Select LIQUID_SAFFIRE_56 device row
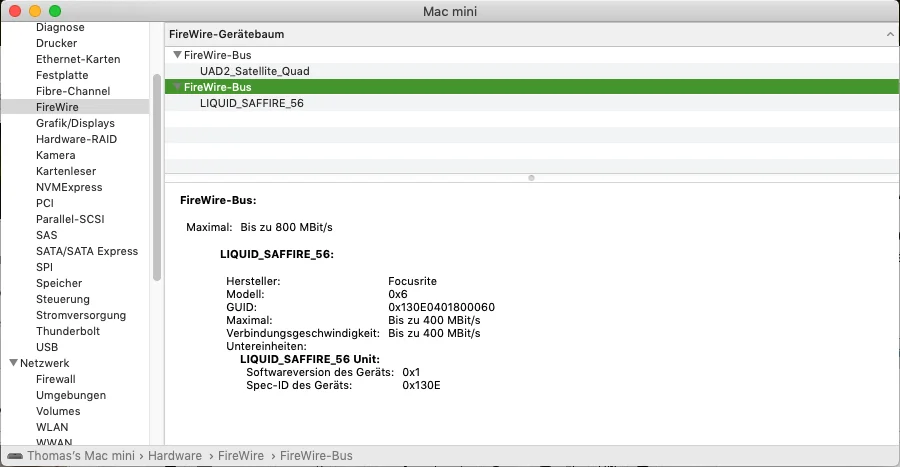This screenshot has width=900, height=467. point(532,103)
